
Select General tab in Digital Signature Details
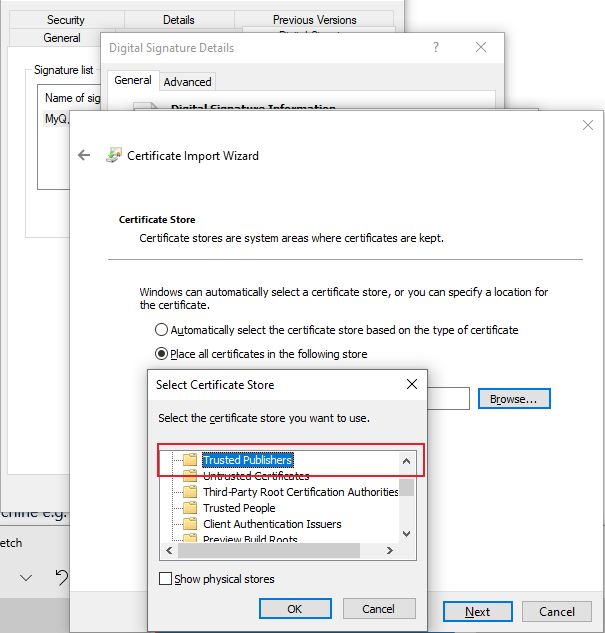pos(133,80)
